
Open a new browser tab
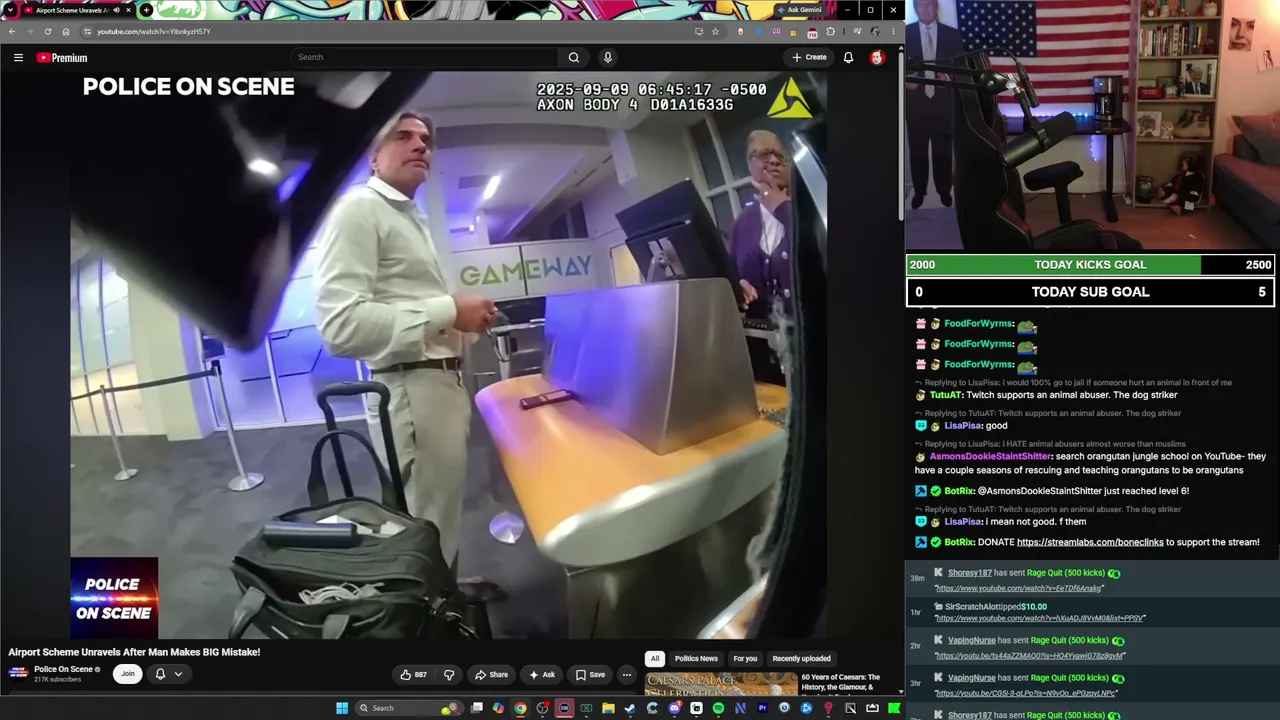tap(146, 10)
